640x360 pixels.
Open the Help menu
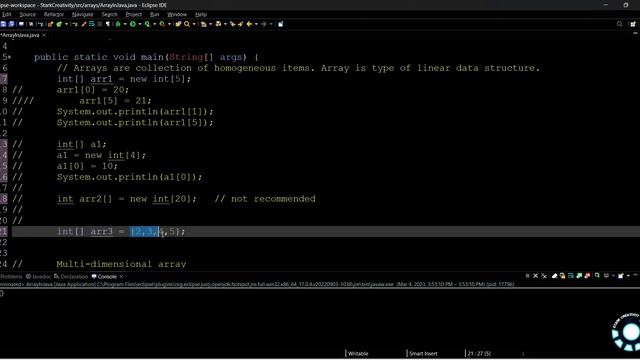pos(200,14)
